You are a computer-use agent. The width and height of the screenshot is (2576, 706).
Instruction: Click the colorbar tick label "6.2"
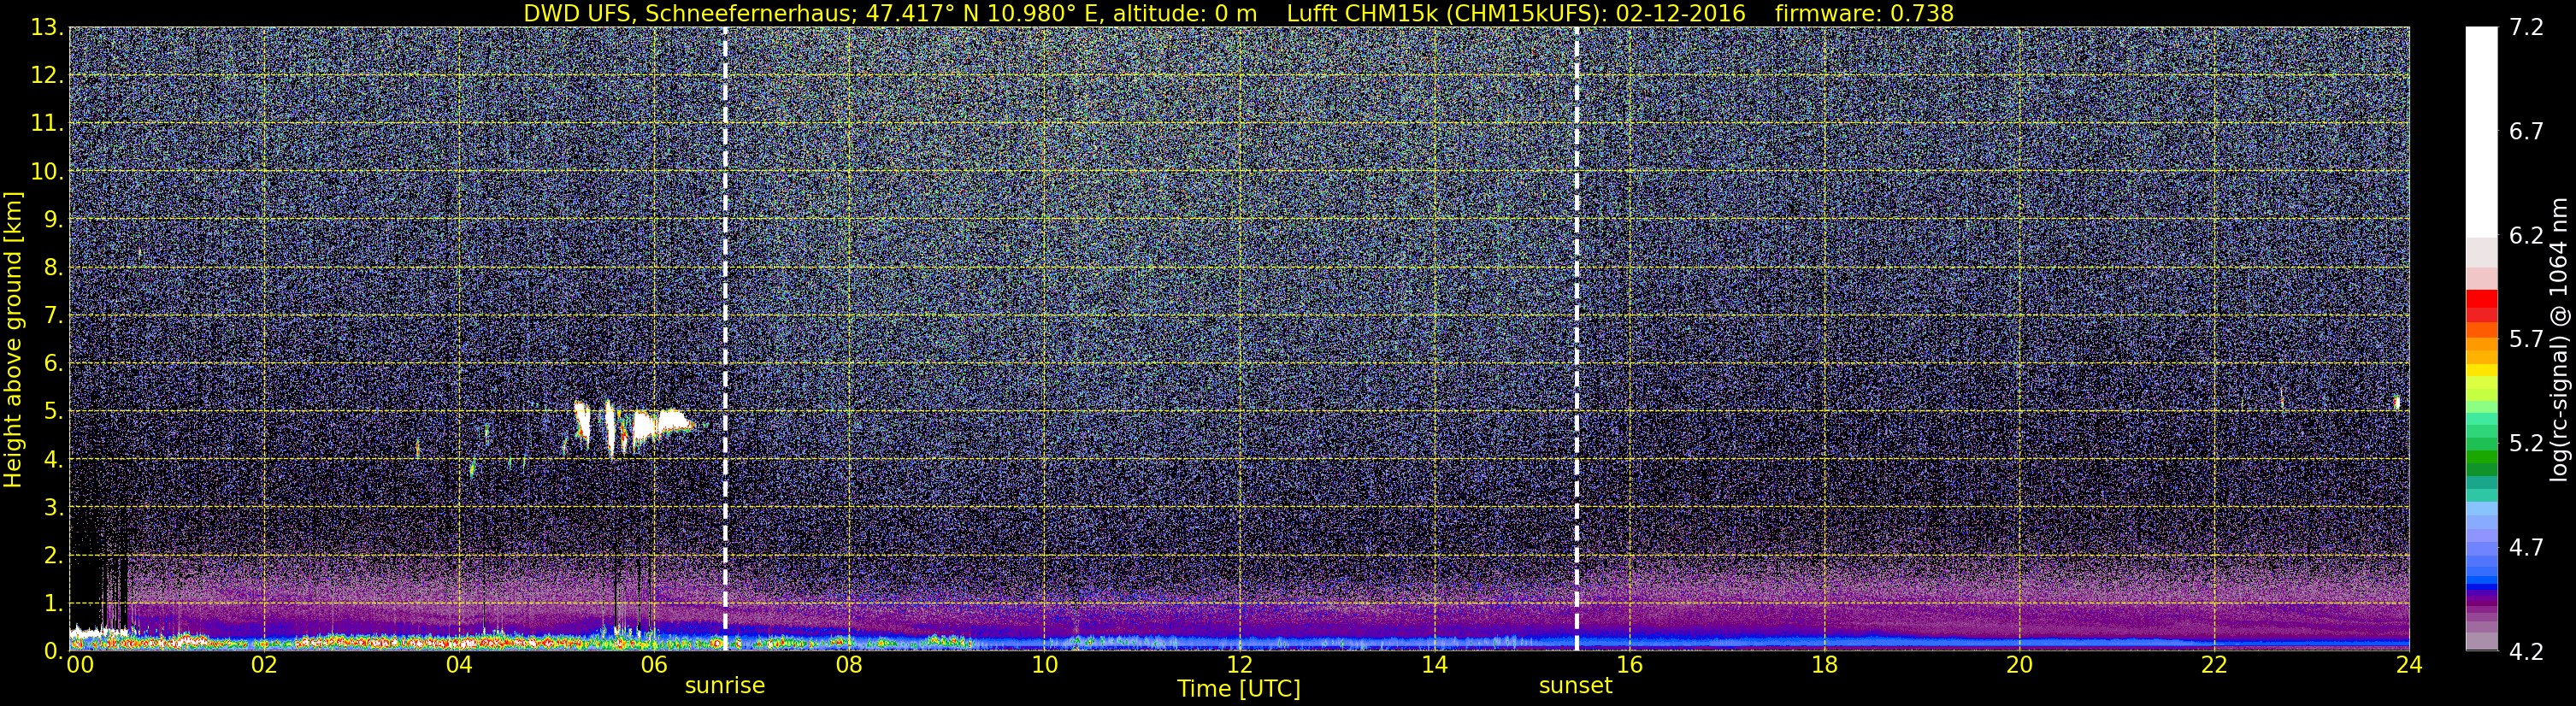click(x=2527, y=236)
